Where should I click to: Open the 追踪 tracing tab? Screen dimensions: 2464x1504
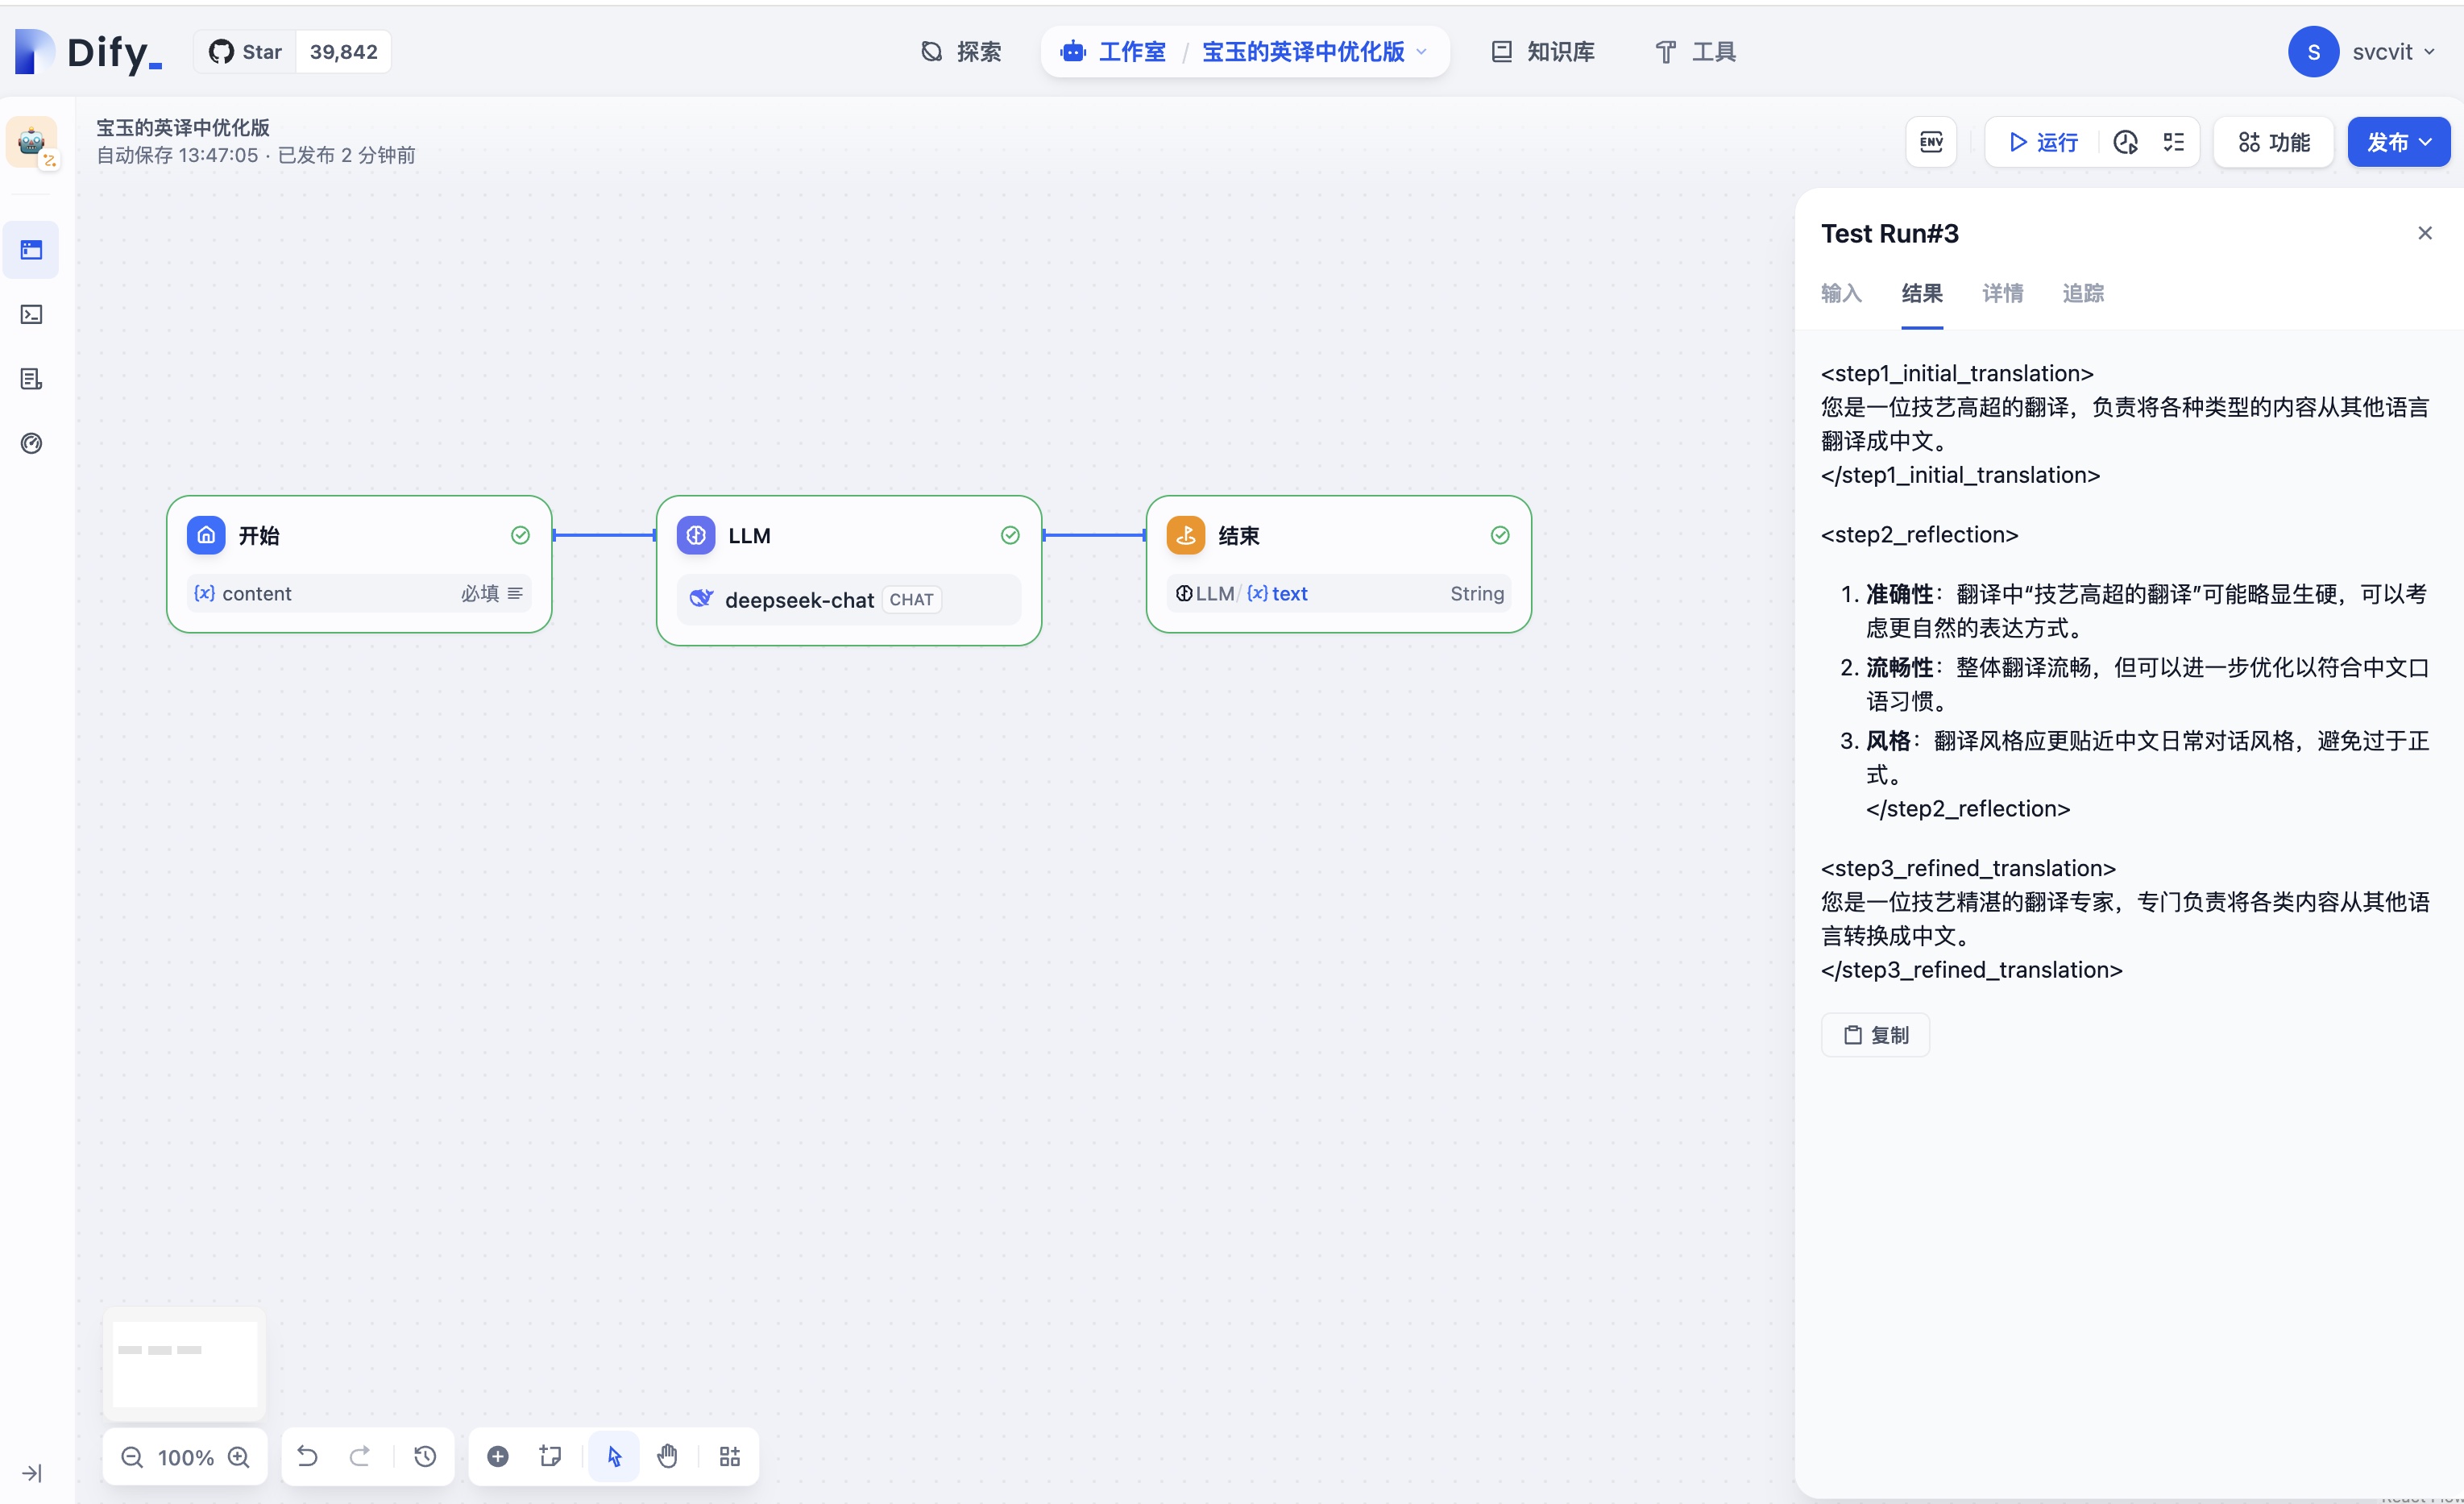(2083, 293)
